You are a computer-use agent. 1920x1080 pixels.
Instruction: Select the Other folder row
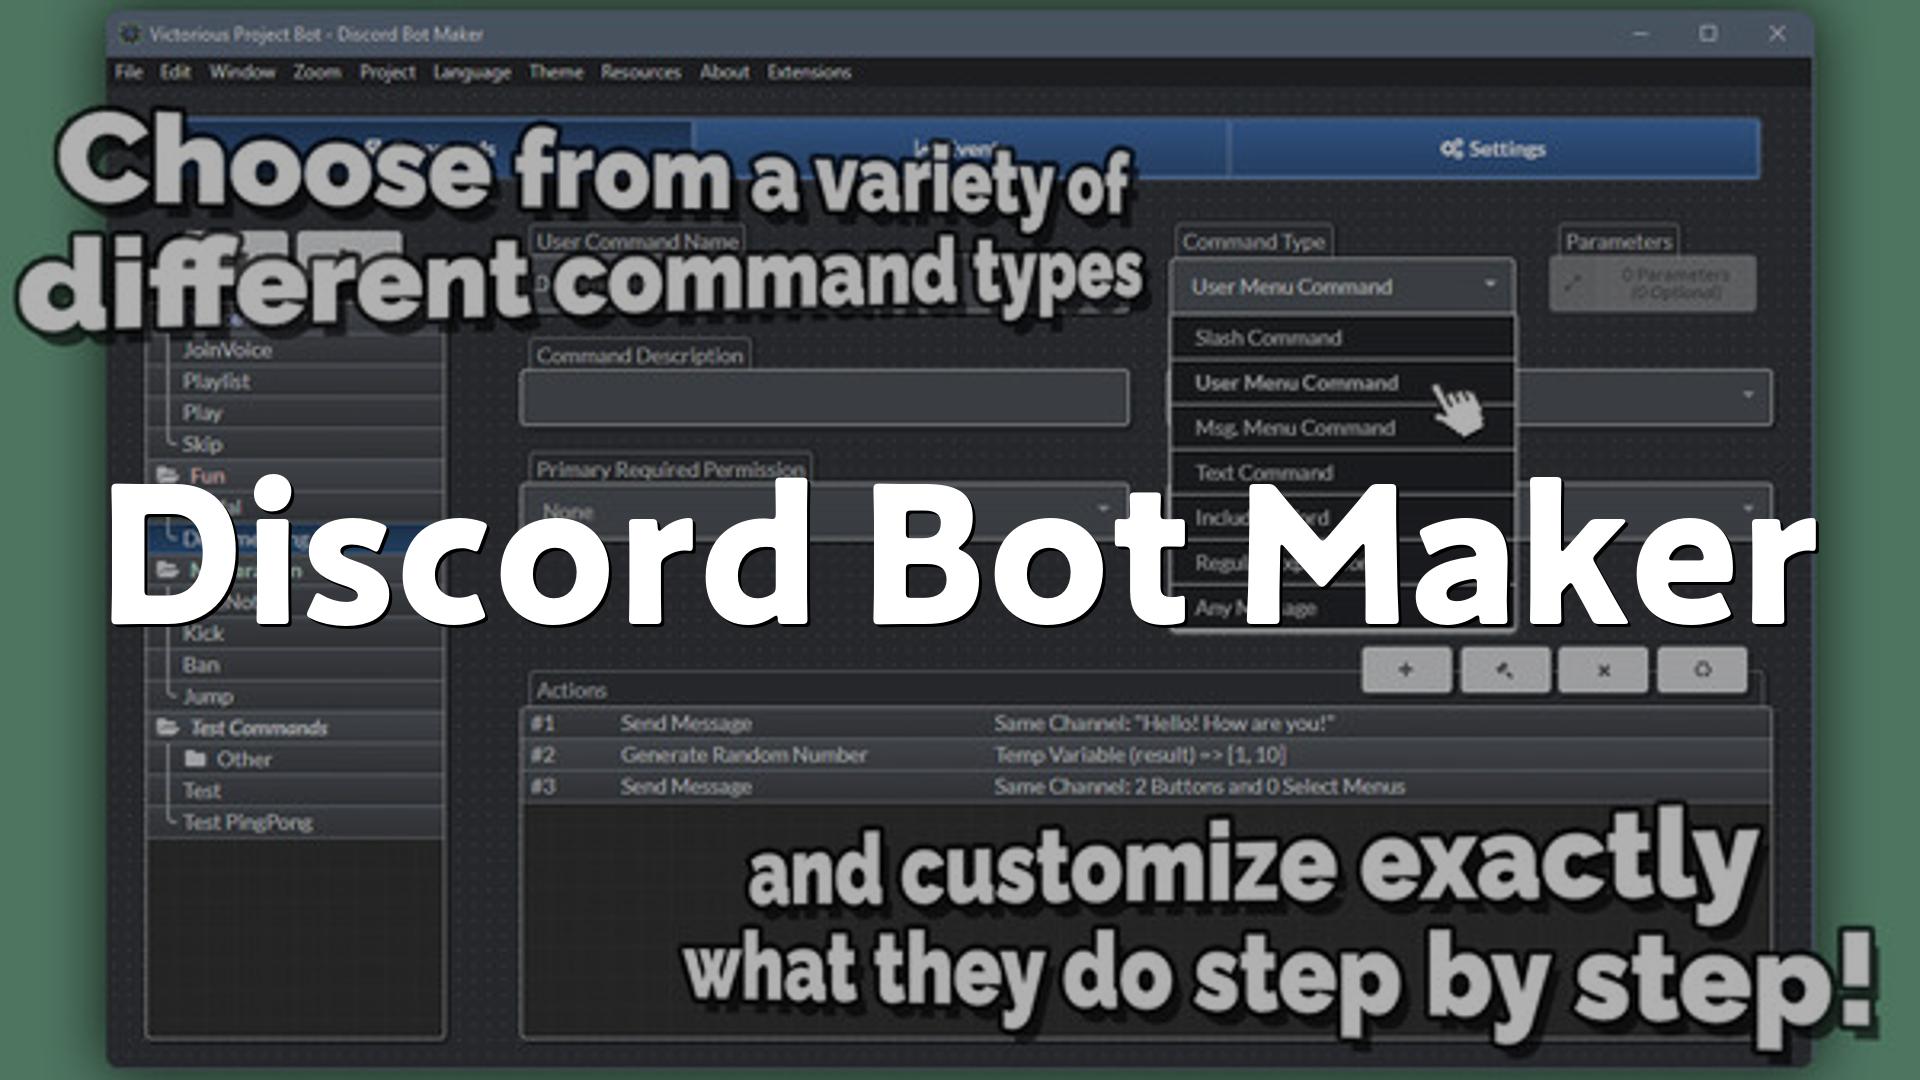click(x=295, y=759)
